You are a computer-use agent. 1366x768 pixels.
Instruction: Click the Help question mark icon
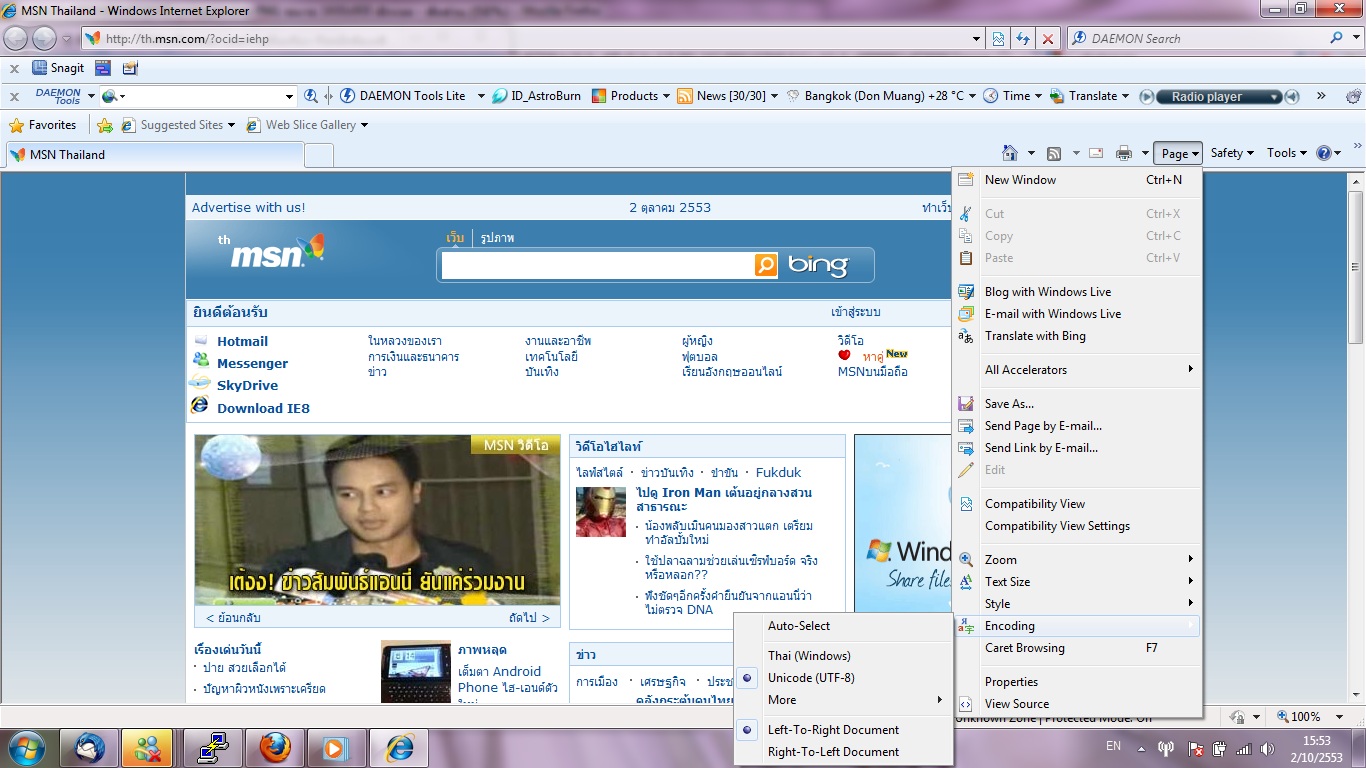pos(1324,153)
